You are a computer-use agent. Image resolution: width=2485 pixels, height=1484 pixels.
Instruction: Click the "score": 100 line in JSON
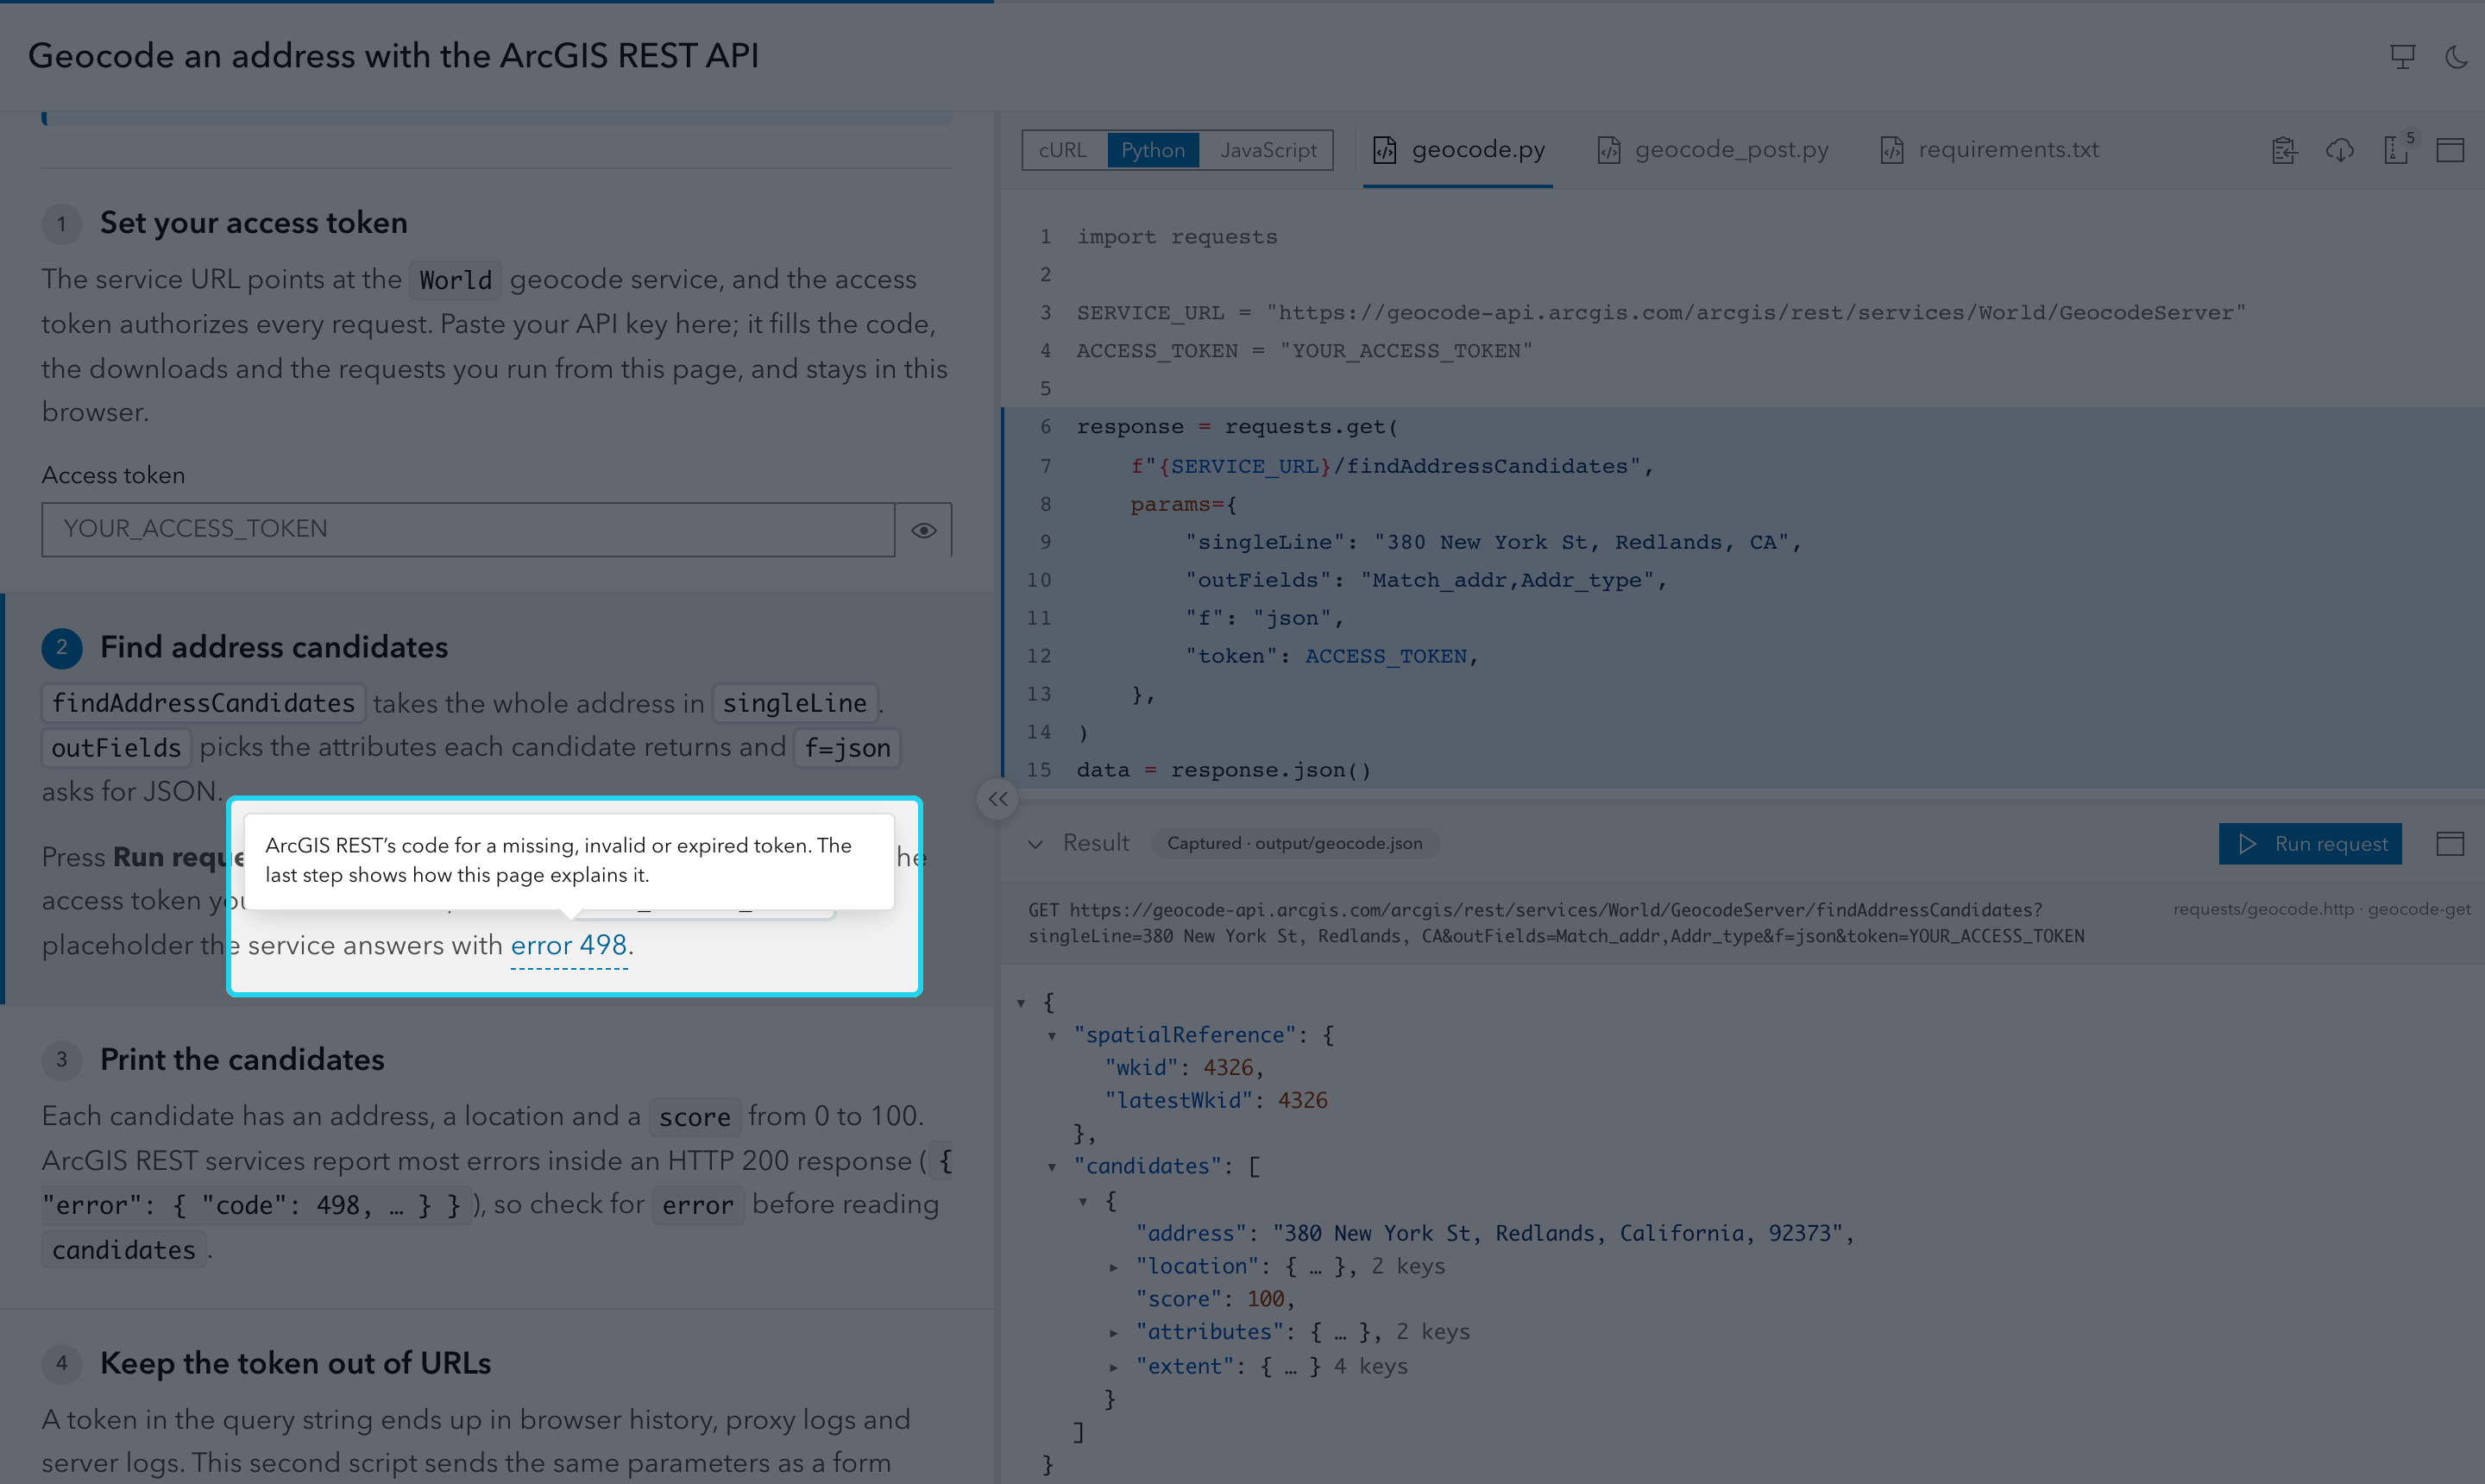(x=1214, y=1299)
